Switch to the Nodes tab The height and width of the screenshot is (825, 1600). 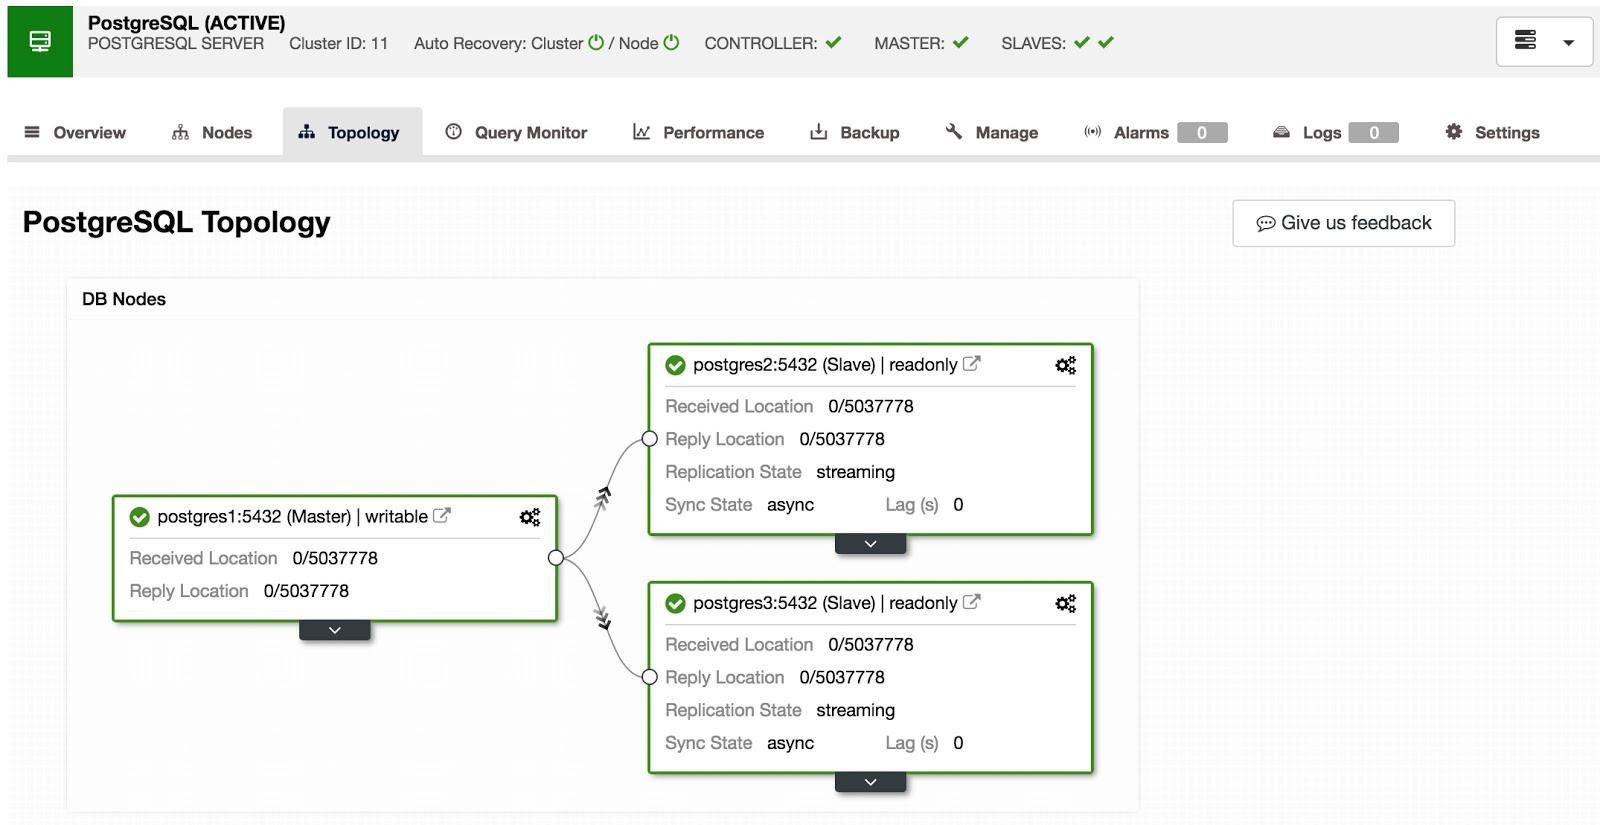point(212,132)
